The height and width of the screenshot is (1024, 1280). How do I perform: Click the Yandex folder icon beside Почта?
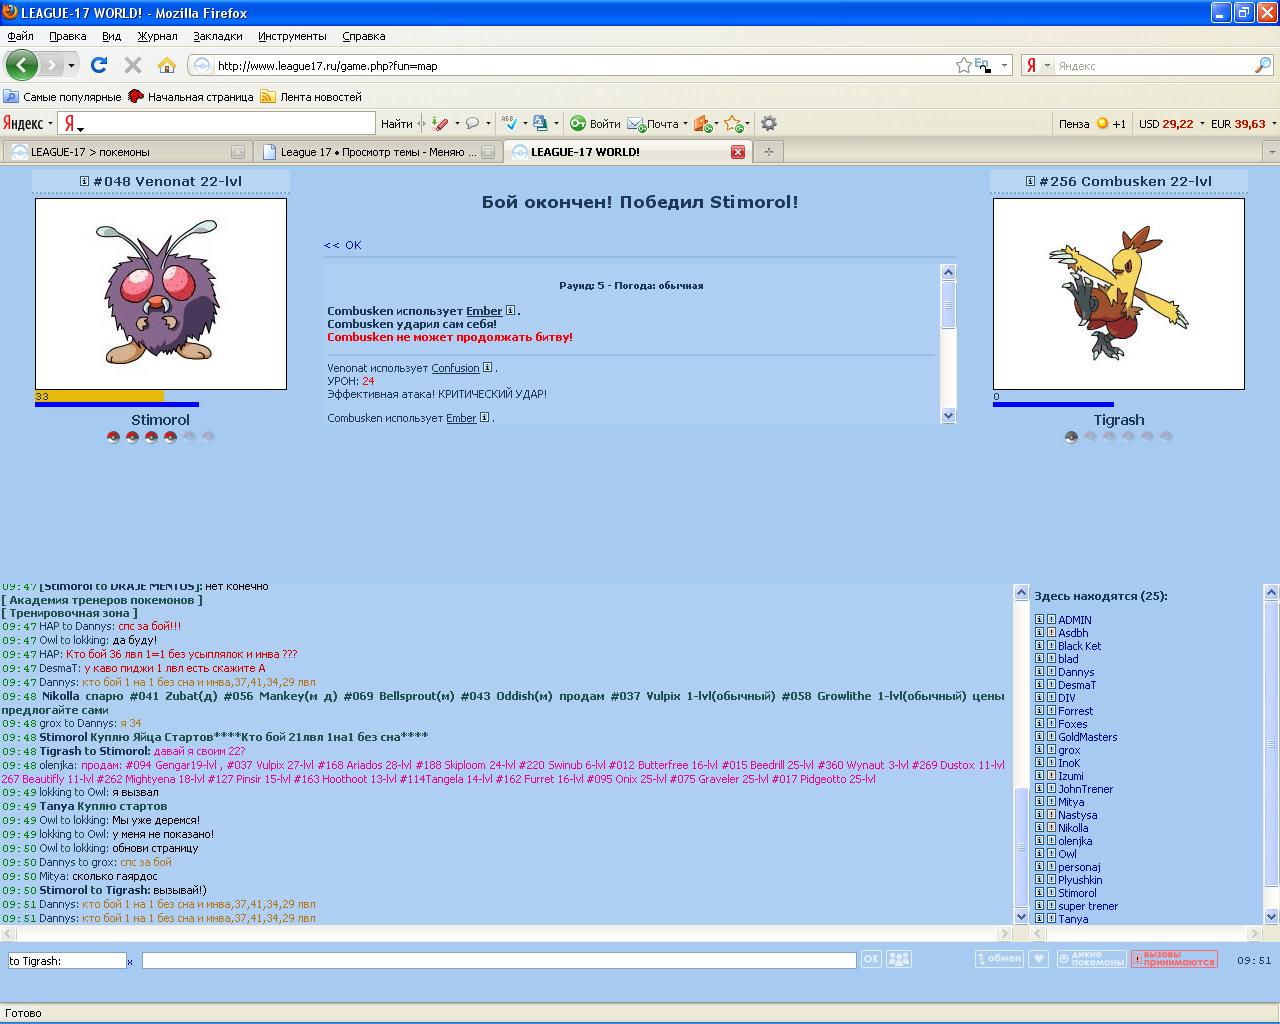tap(702, 124)
